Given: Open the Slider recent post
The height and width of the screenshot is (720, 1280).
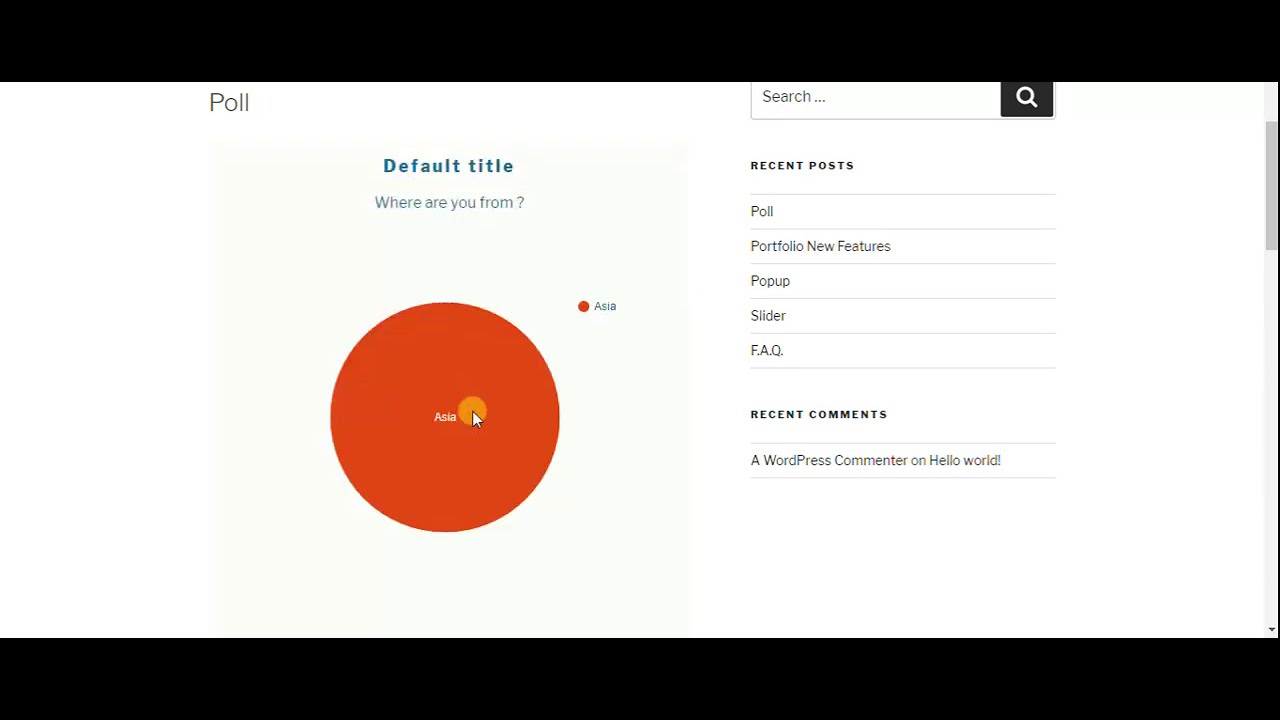Looking at the screenshot, I should (x=768, y=316).
